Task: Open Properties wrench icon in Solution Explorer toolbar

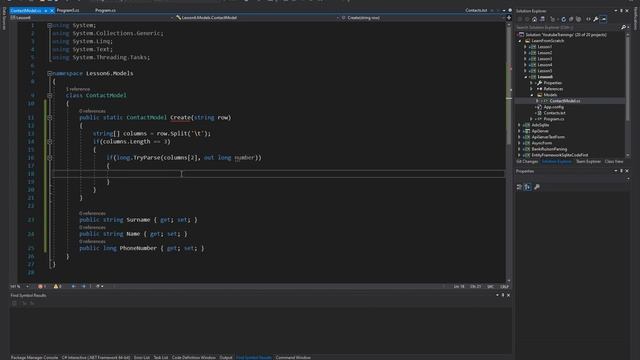Action: [x=596, y=19]
